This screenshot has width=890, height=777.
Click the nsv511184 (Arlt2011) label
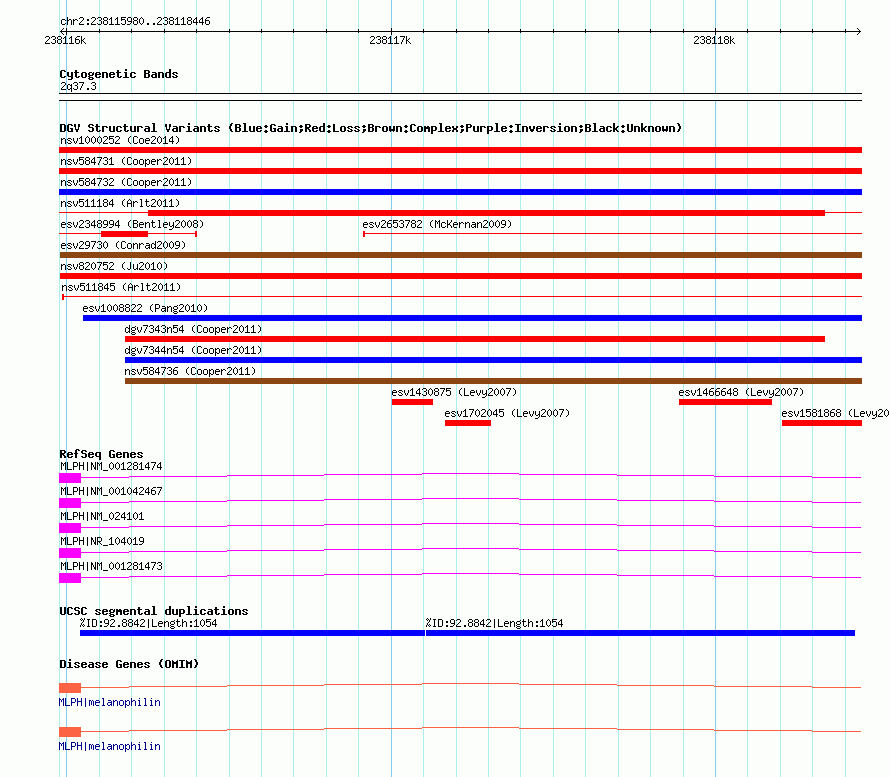pyautogui.click(x=120, y=203)
